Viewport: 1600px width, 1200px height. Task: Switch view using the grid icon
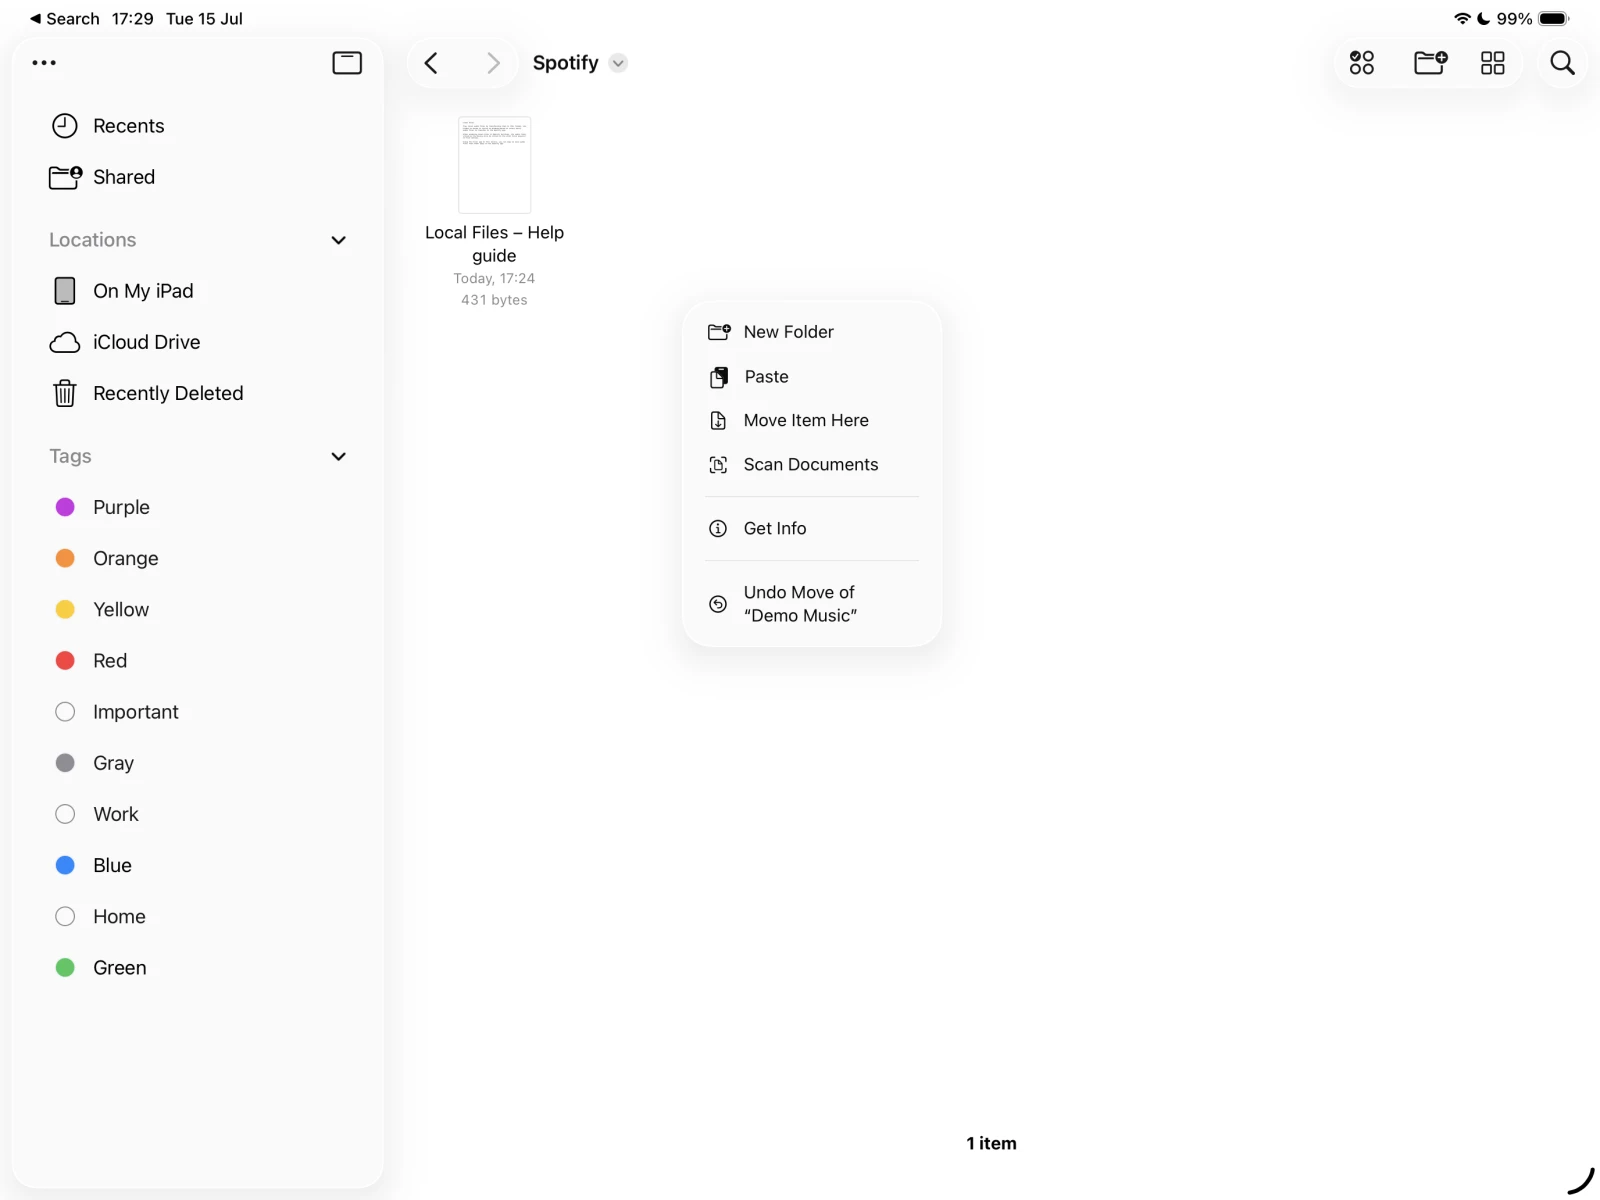pos(1492,63)
